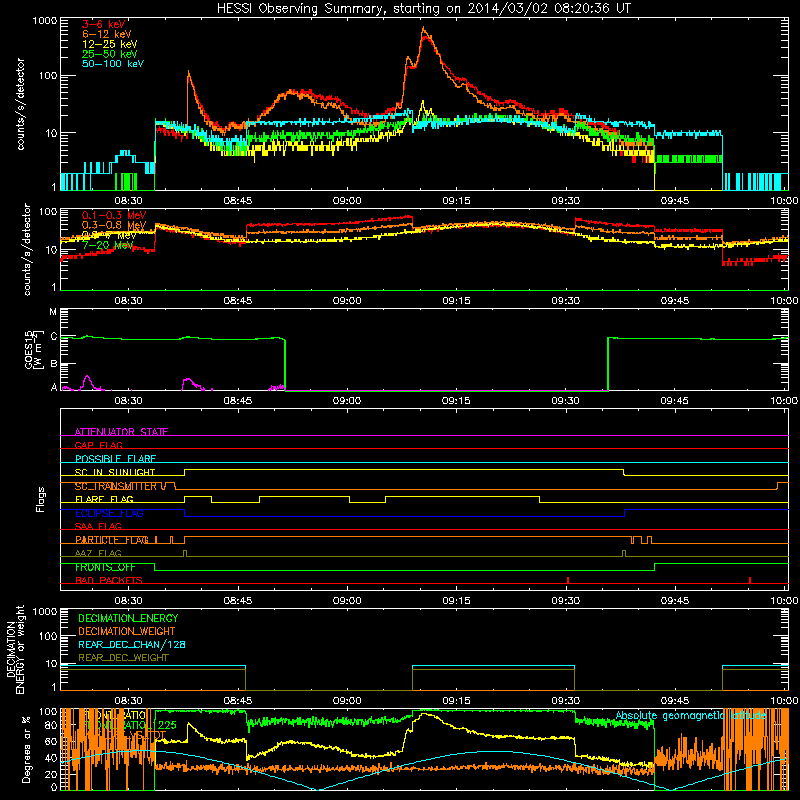Click the 09:15 time label below the Flags panel
The width and height of the screenshot is (800, 800).
[456, 601]
